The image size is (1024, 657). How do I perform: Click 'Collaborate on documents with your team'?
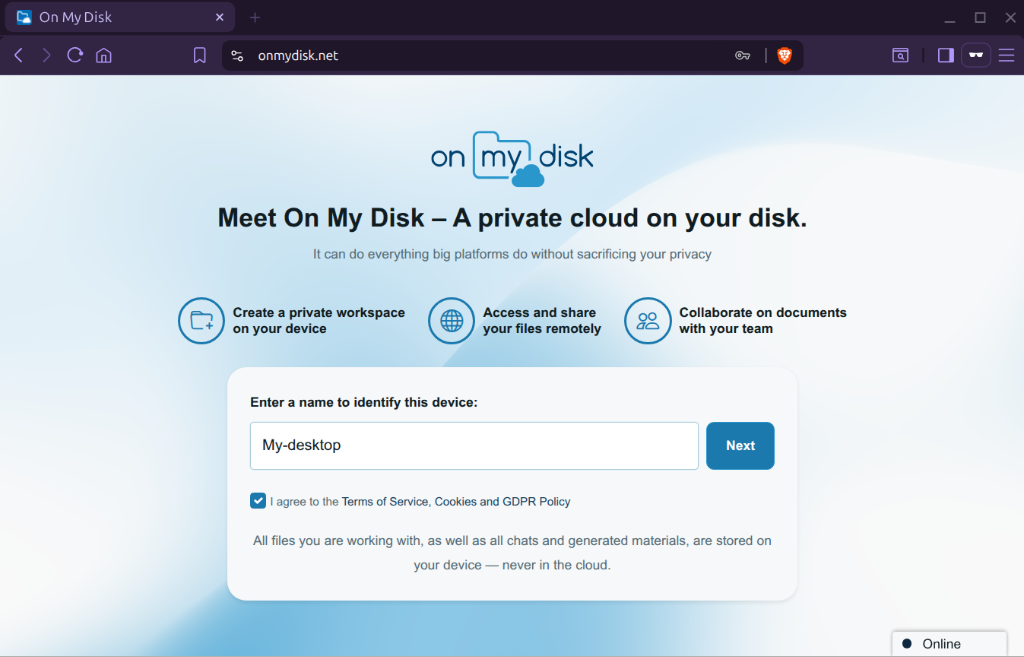tap(763, 321)
